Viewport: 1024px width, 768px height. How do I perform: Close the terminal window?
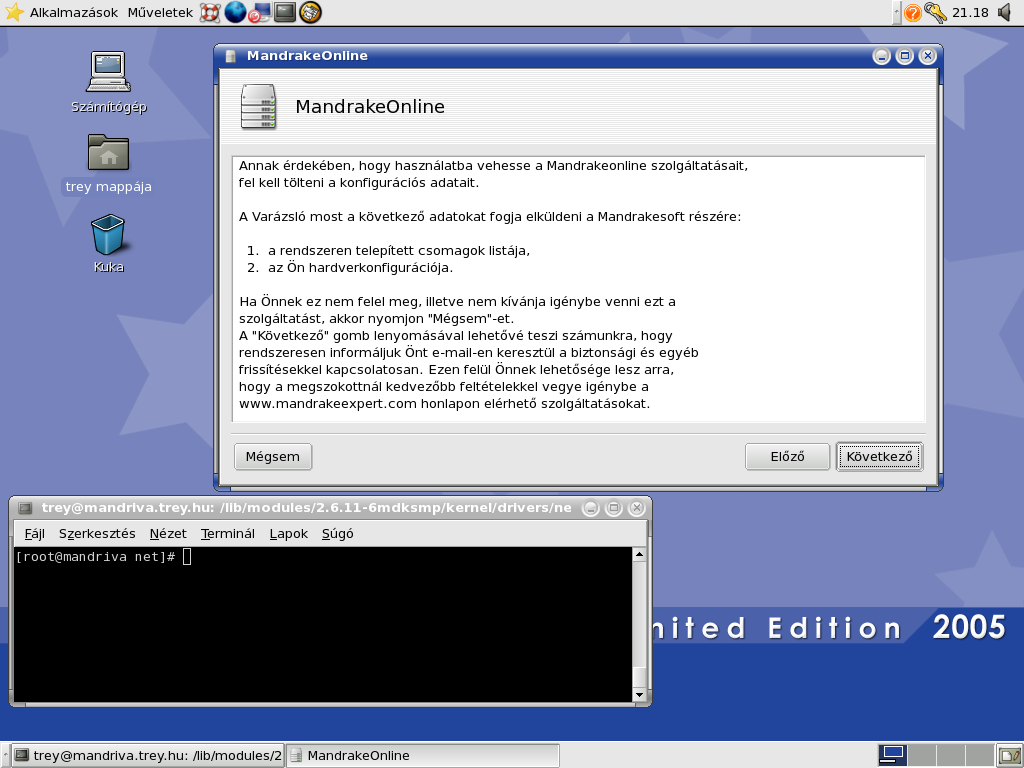[x=637, y=508]
